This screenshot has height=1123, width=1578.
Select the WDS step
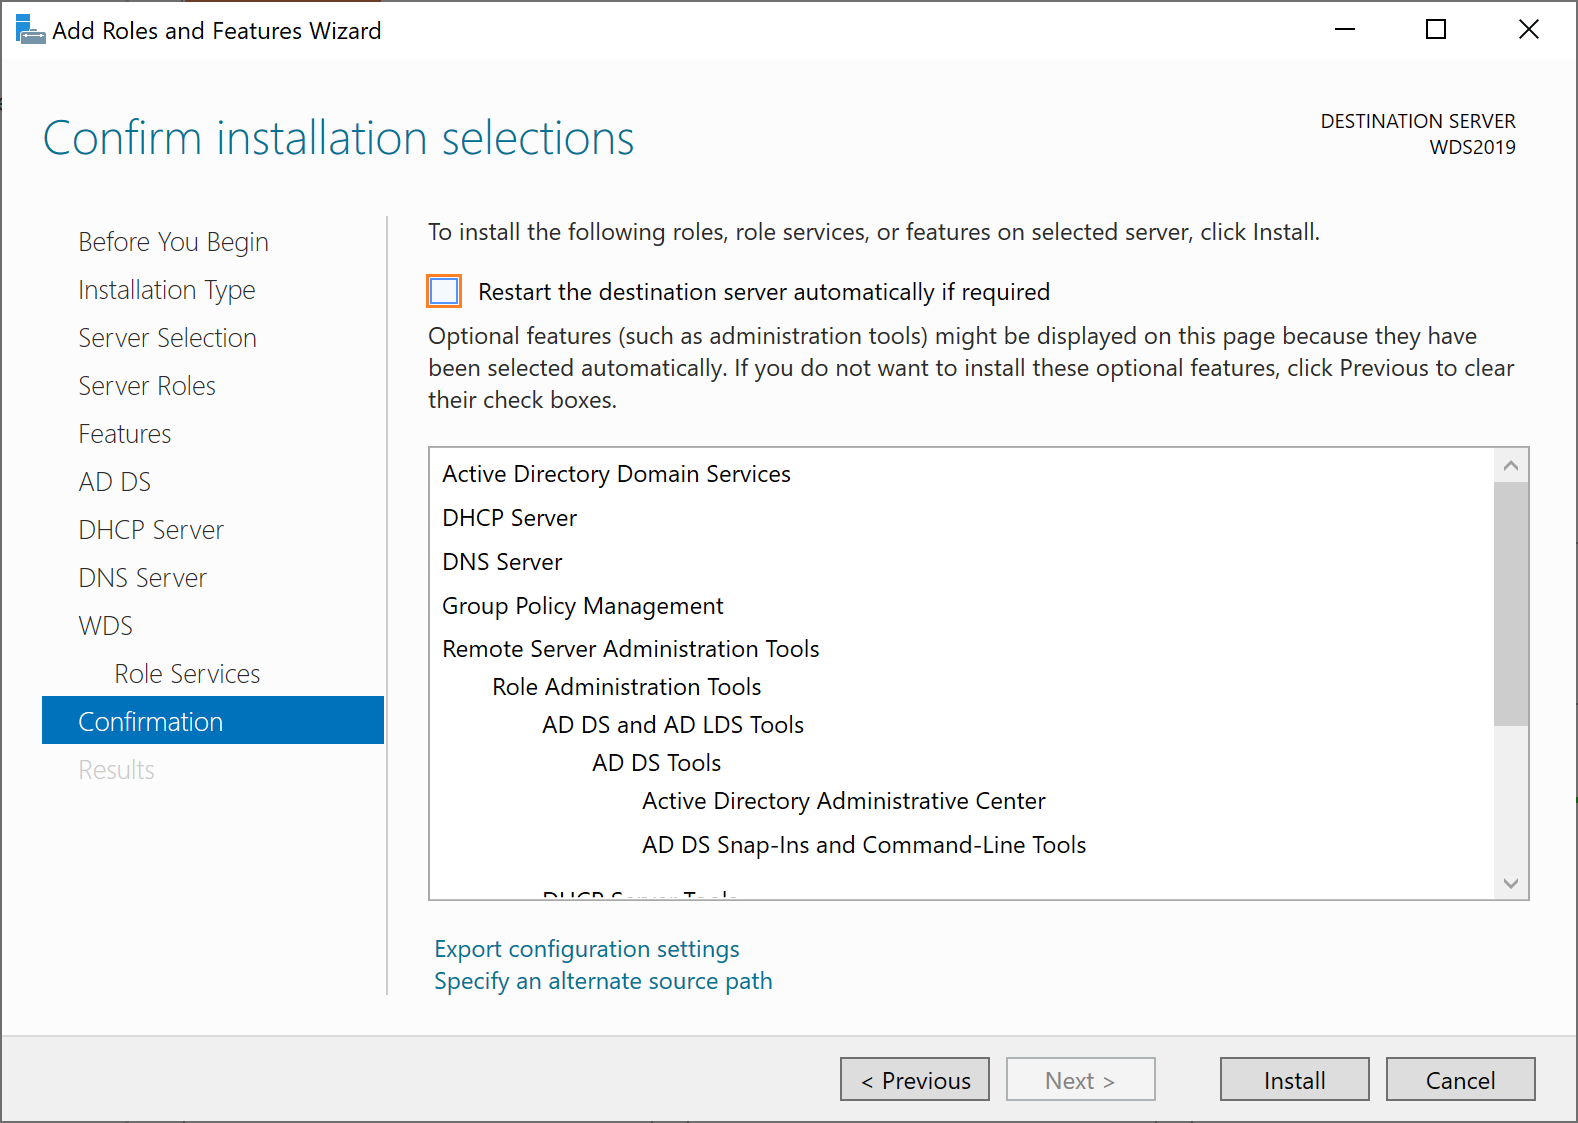pyautogui.click(x=105, y=626)
